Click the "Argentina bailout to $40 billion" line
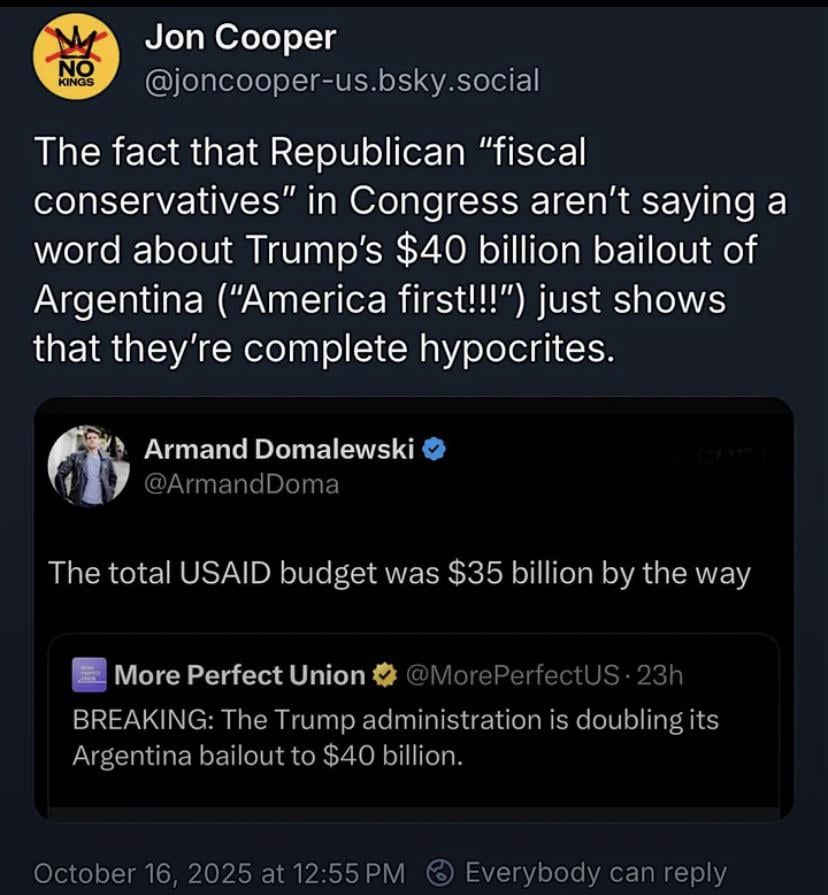 click(268, 755)
